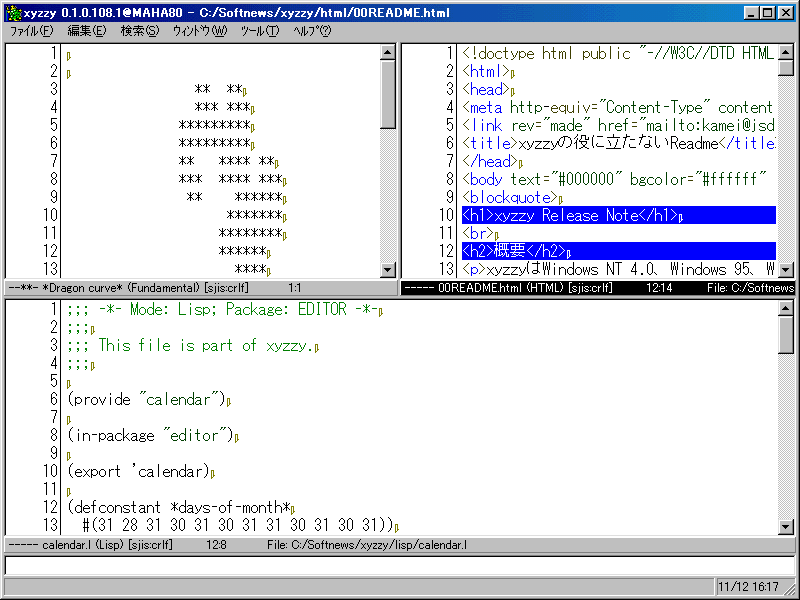Viewport: 800px width, 600px height.
Task: Click the asterisk row on line 13 of Dragon curve
Action: 250,269
